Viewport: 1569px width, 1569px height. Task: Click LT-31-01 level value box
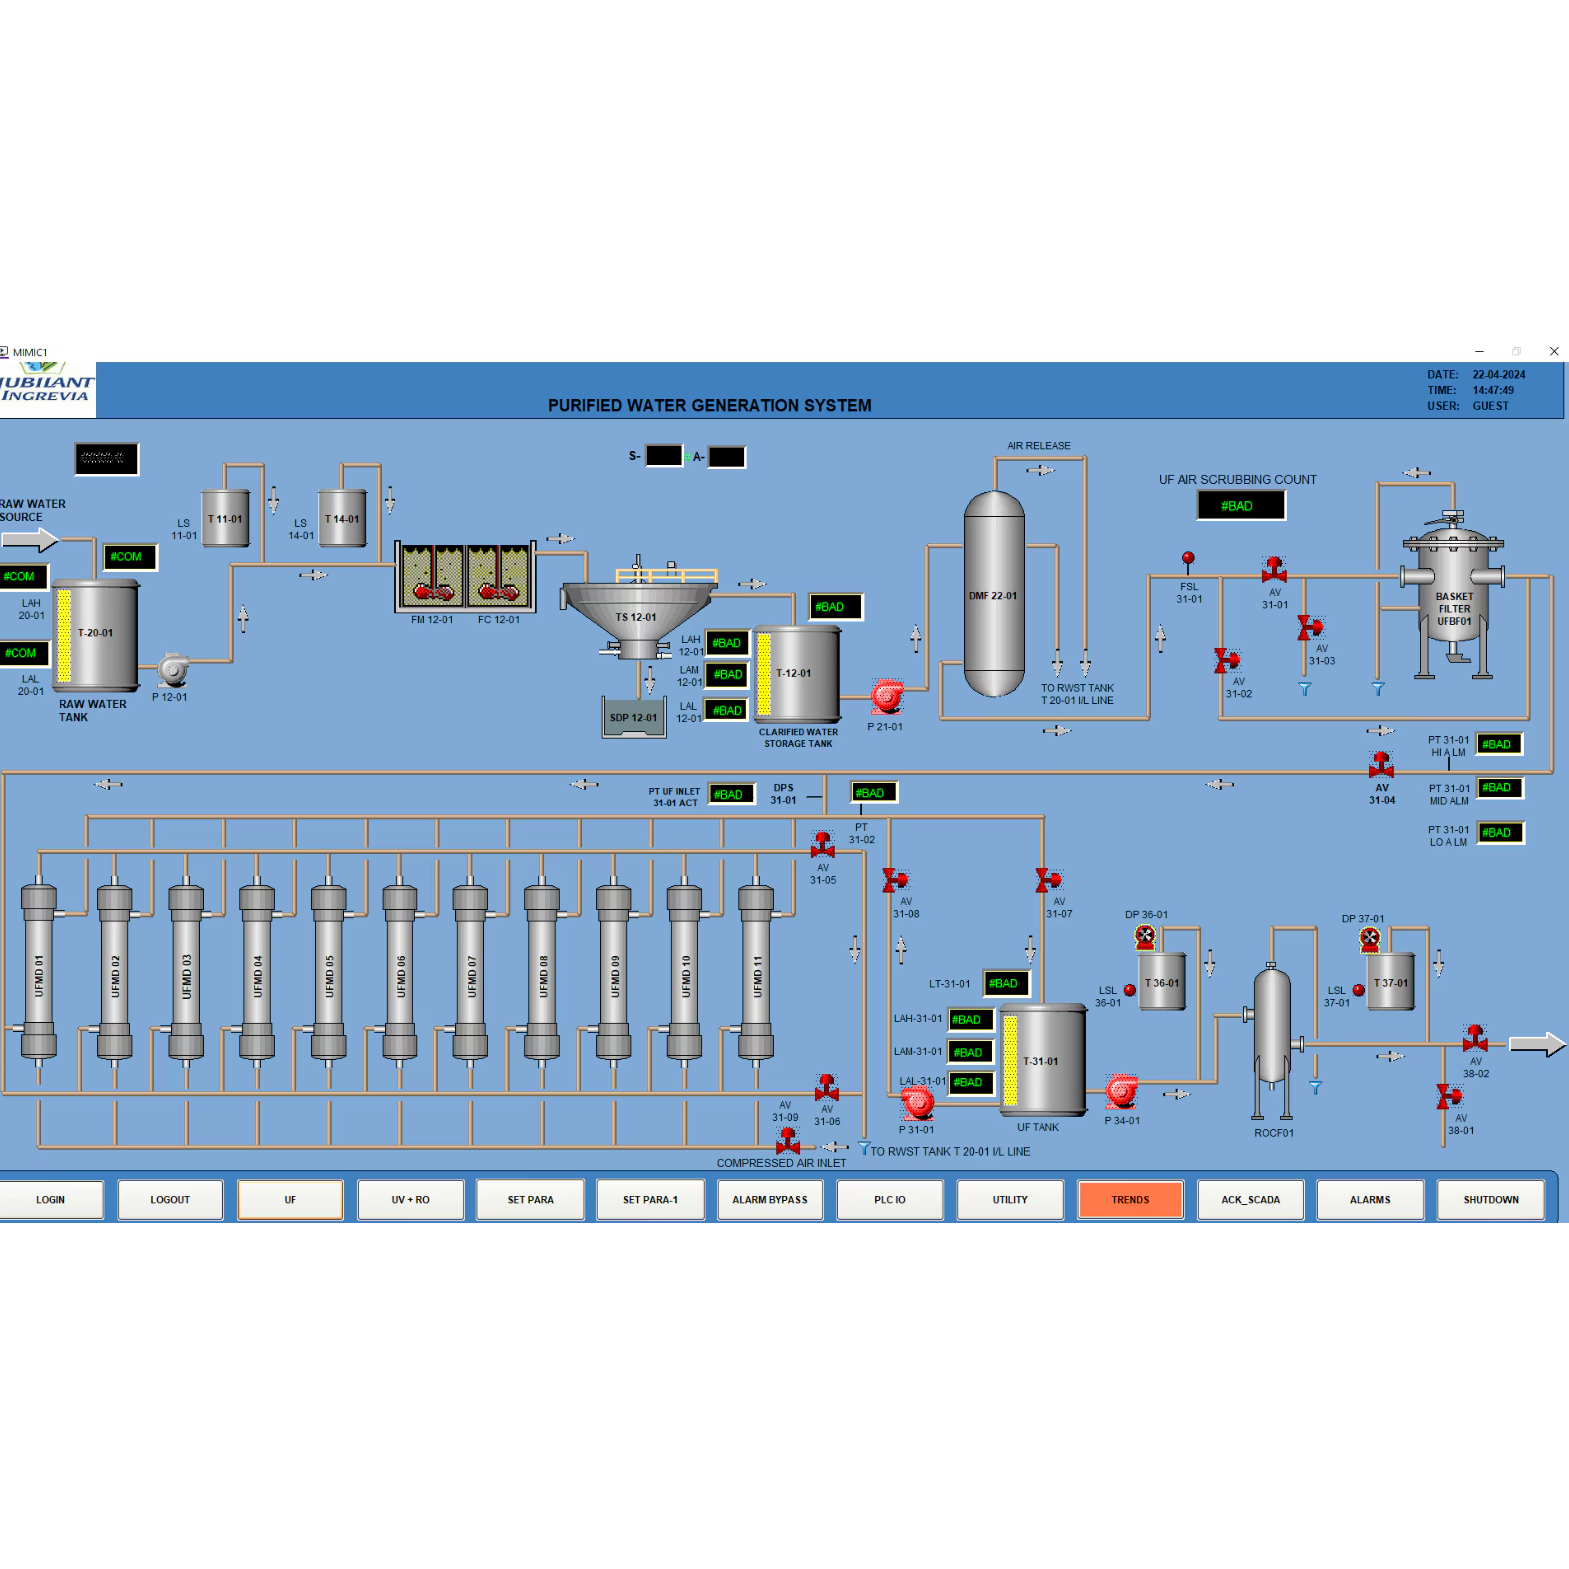click(1006, 984)
